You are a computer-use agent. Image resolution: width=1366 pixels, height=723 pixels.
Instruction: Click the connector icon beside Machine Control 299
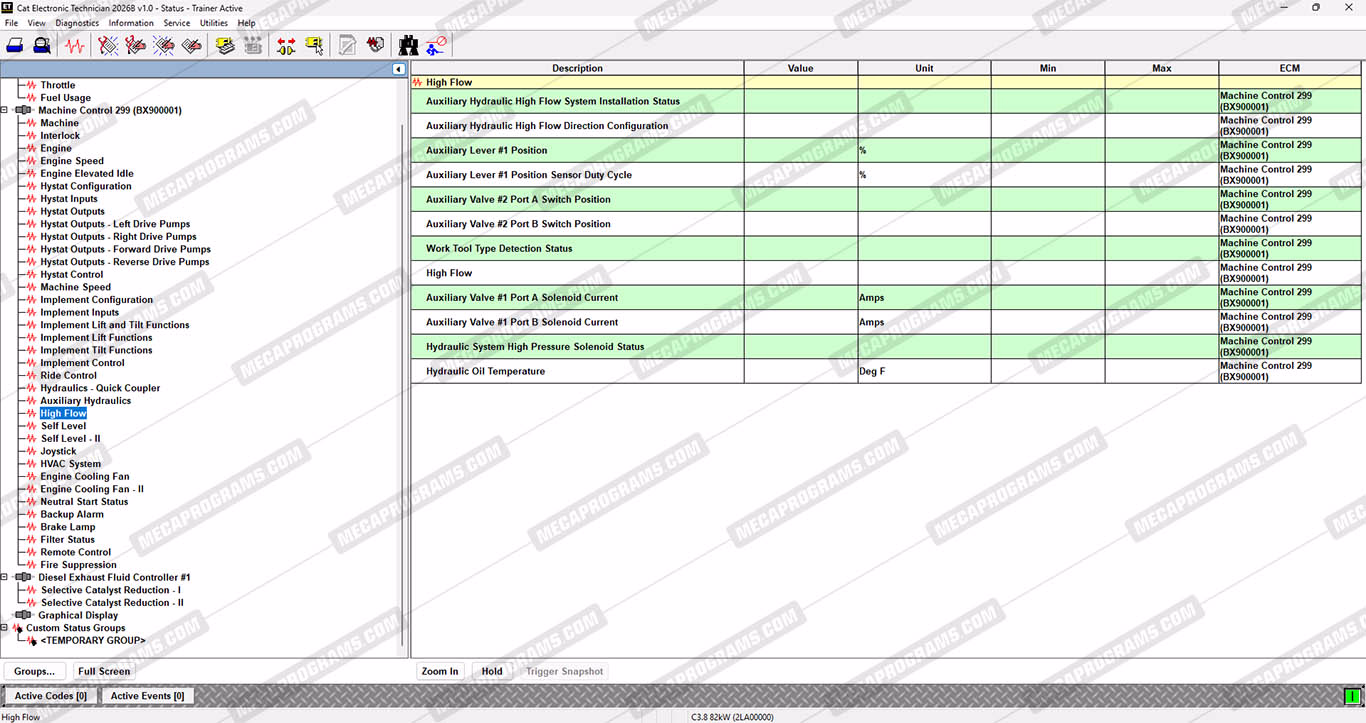click(25, 111)
